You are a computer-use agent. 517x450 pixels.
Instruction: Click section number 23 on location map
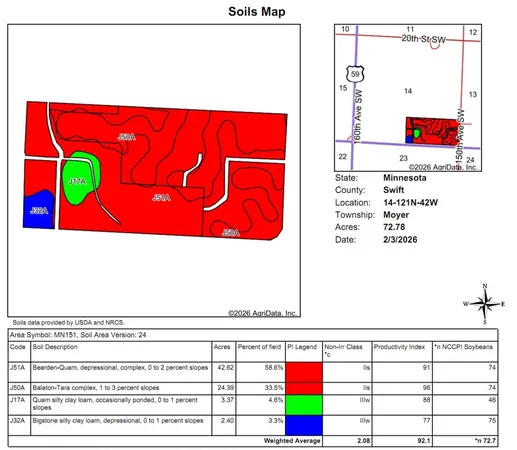[403, 158]
